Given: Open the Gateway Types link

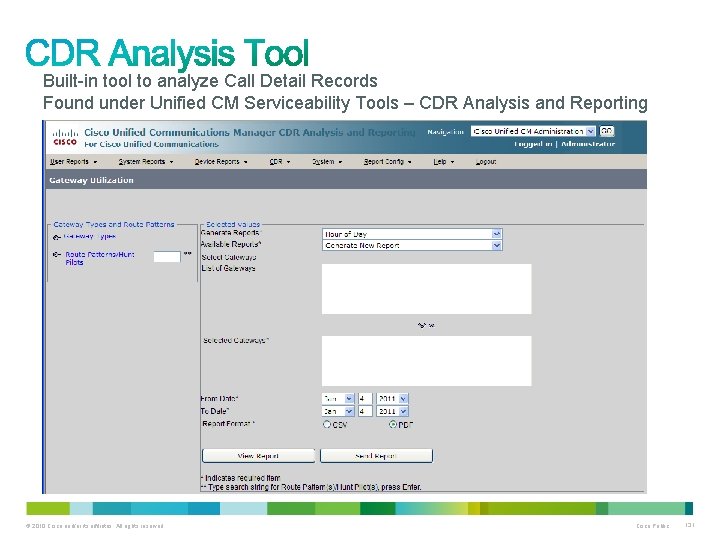Looking at the screenshot, I should click(90, 236).
